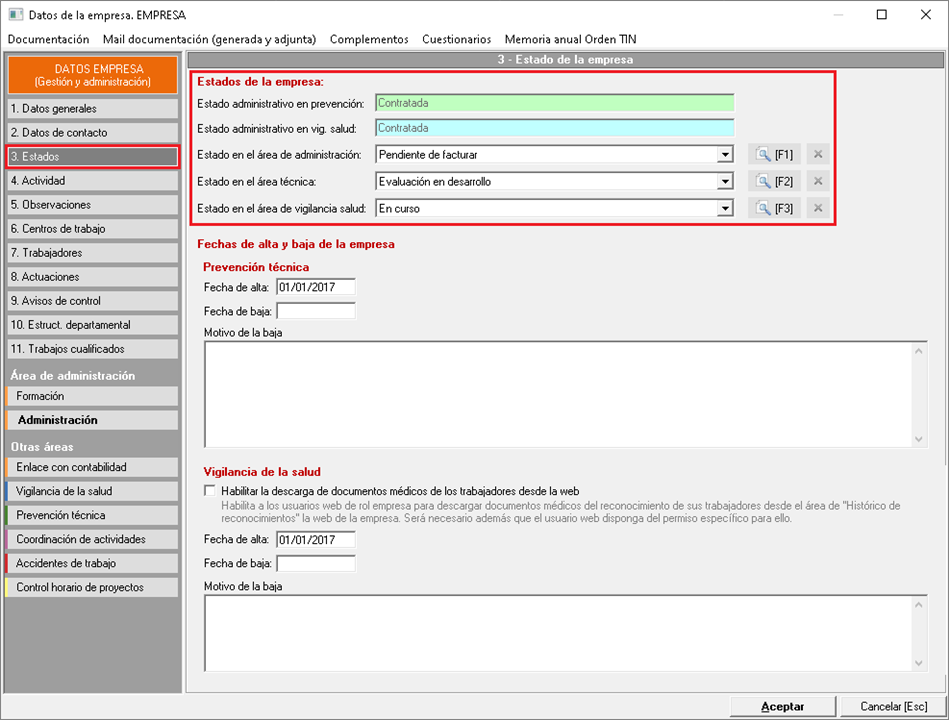
Task: Select Vigilancia de la salud area
Action: point(92,492)
